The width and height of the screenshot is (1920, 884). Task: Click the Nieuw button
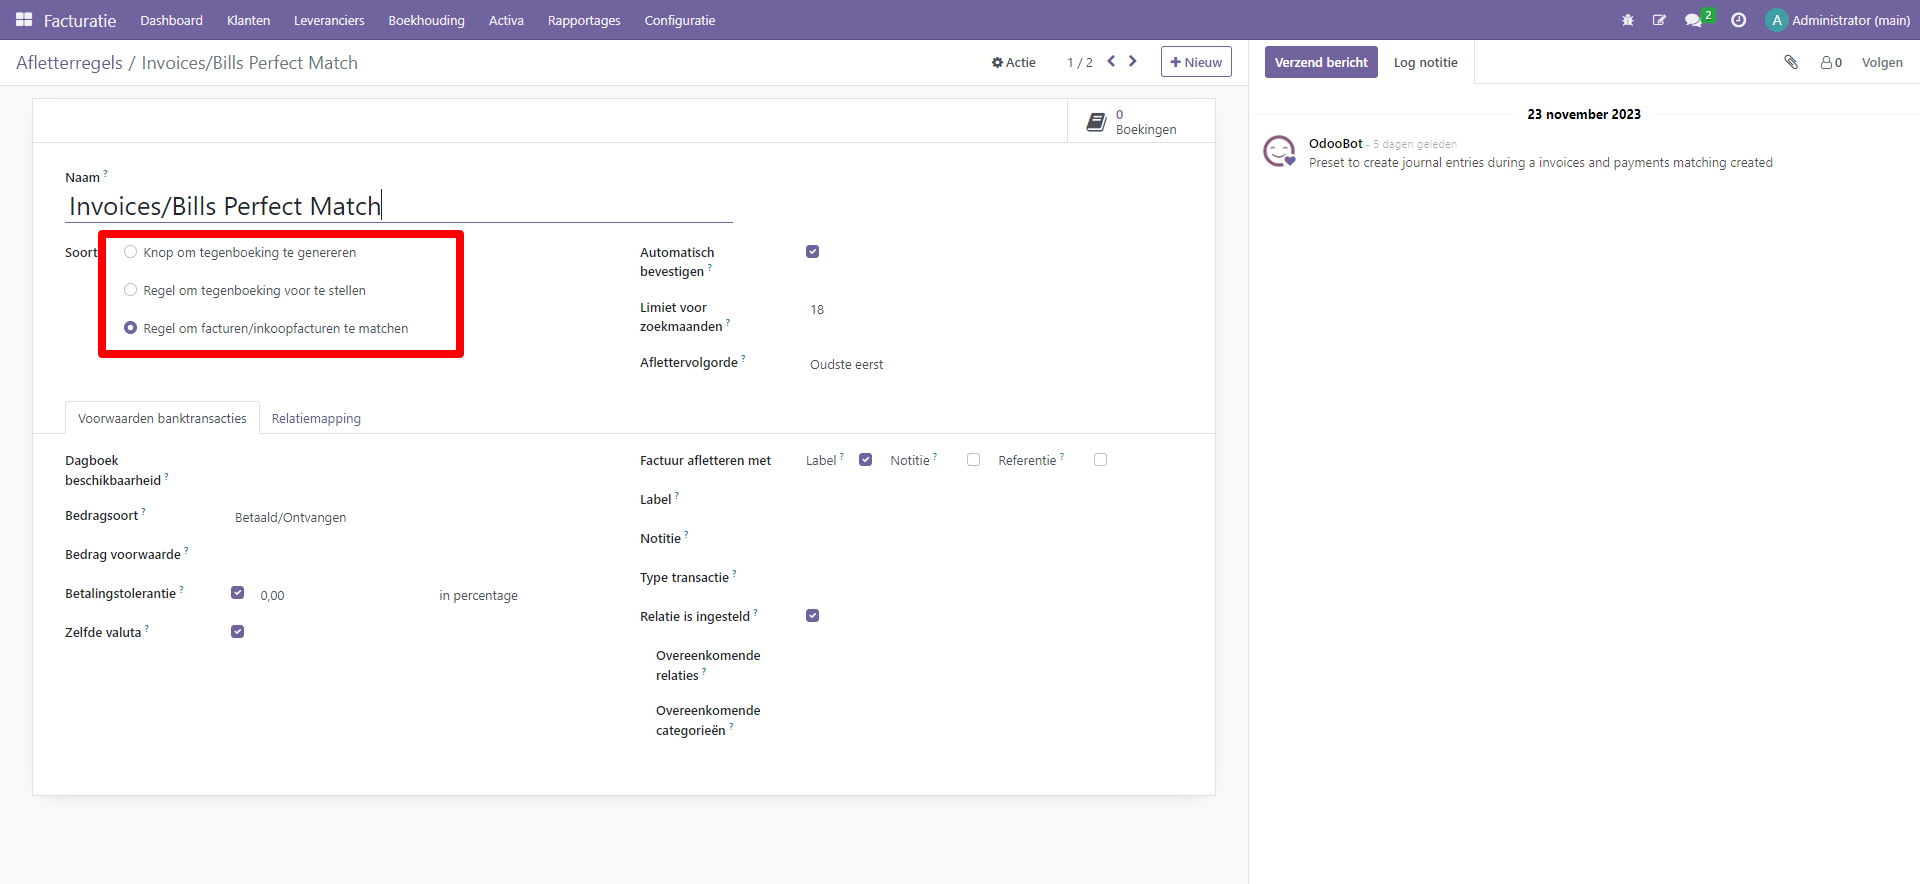1196,62
